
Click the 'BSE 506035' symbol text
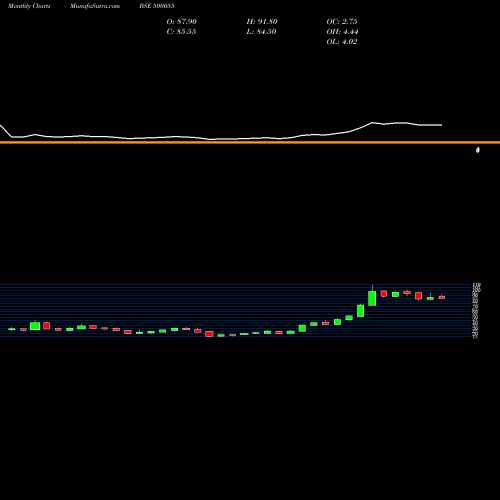(157, 6)
